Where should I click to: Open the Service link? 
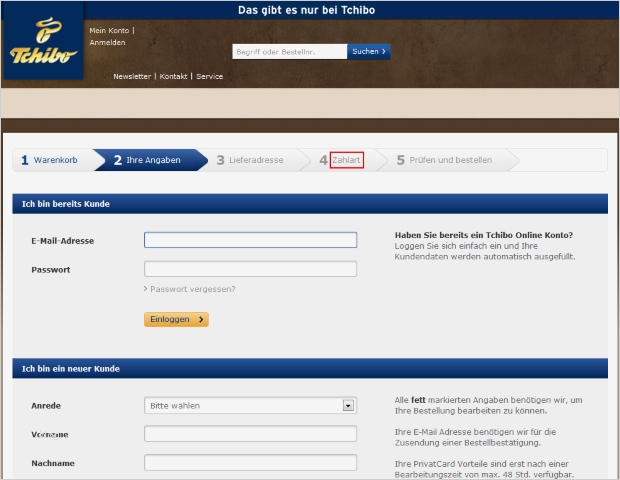(x=210, y=76)
